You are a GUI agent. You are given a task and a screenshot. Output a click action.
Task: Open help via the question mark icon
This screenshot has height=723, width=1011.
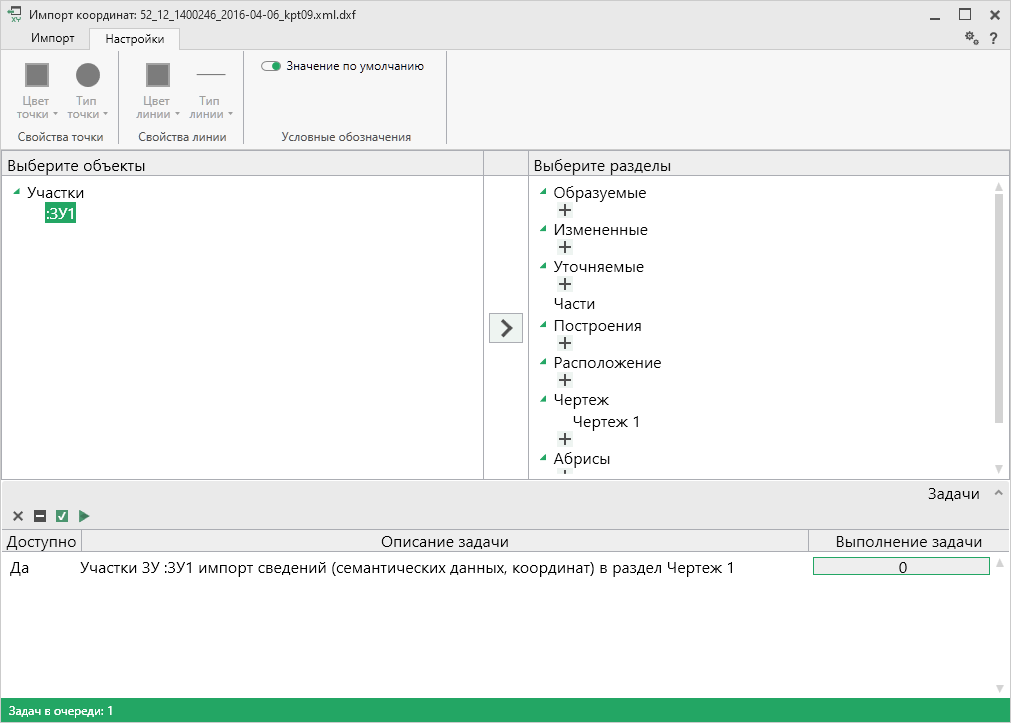pyautogui.click(x=993, y=38)
